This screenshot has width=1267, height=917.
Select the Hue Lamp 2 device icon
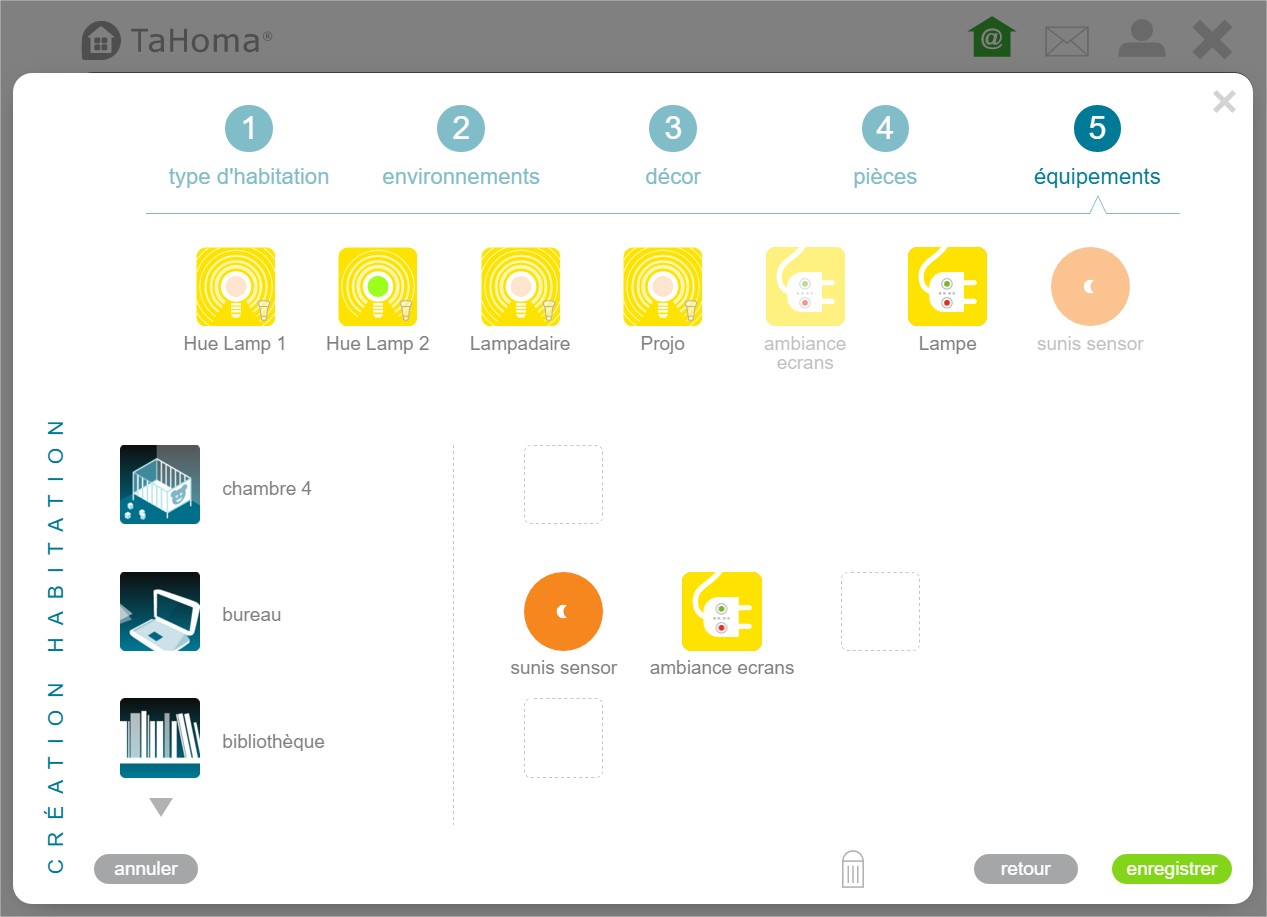377,287
